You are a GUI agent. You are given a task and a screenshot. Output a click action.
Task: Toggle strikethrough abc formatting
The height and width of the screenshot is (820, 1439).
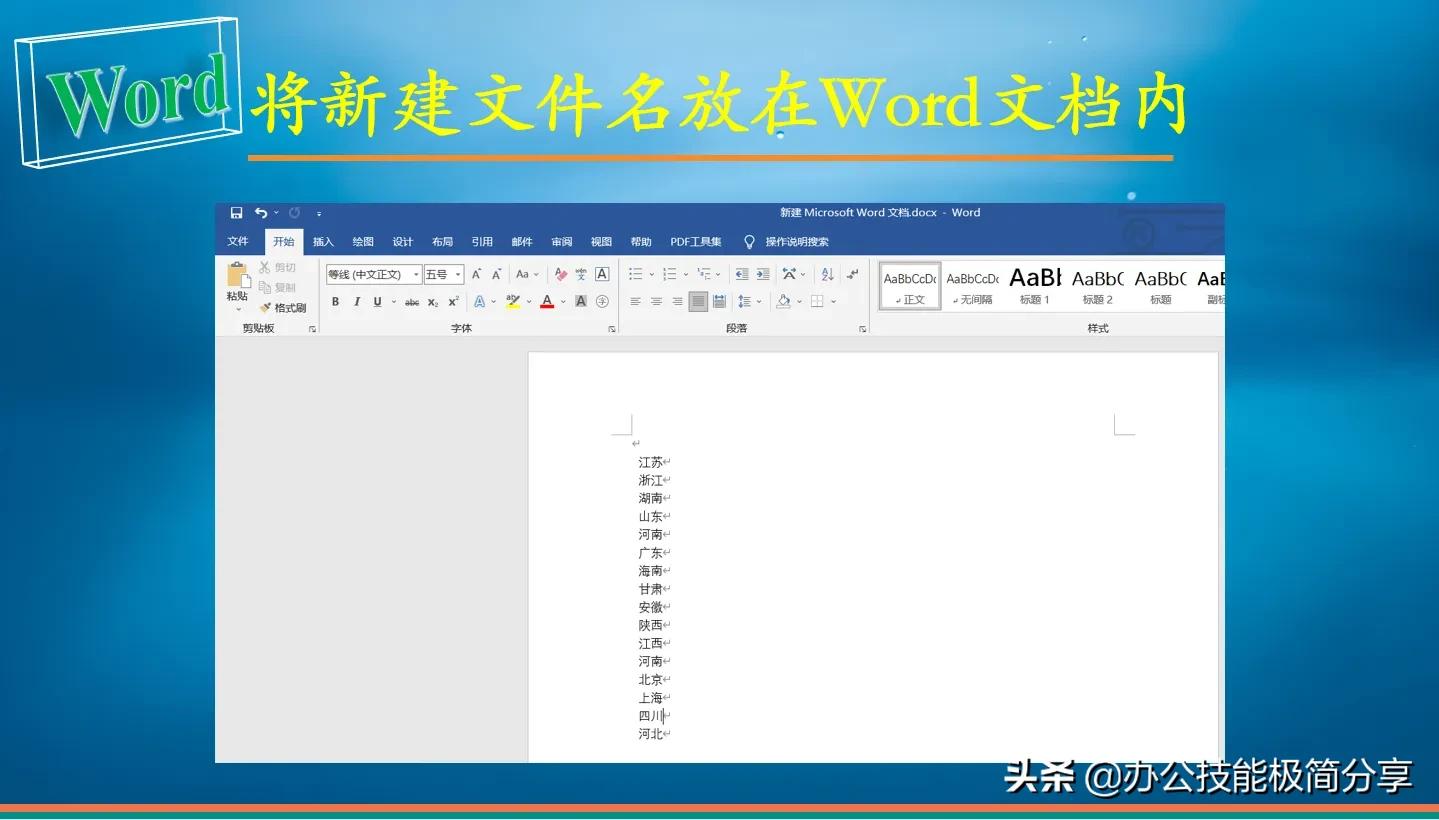click(412, 302)
